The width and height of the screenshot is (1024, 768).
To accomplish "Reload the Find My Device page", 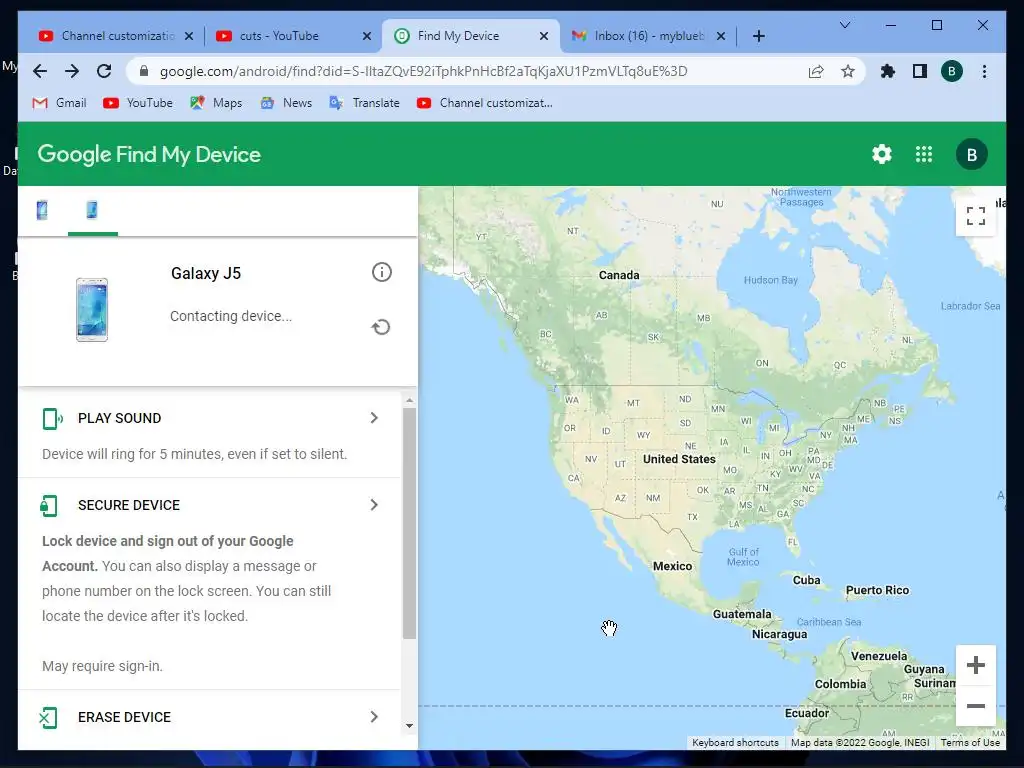I will pyautogui.click(x=104, y=71).
